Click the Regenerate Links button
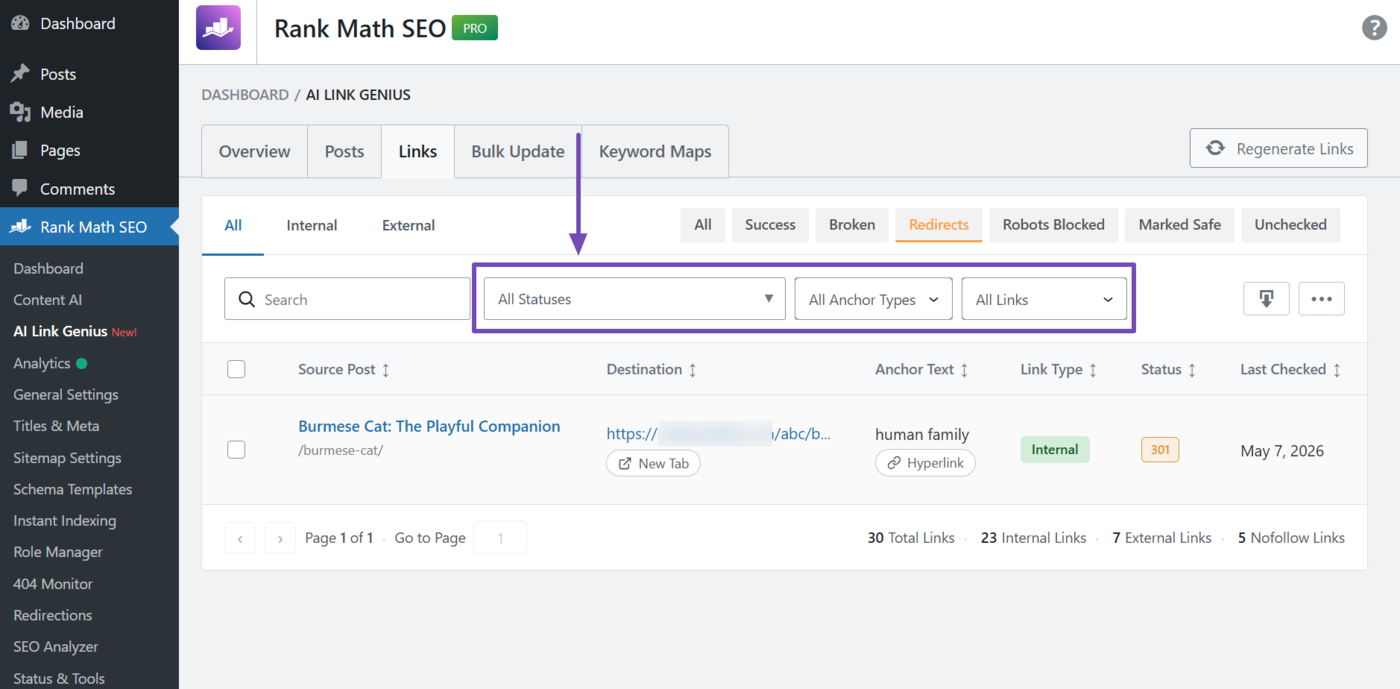This screenshot has width=1400, height=689. coord(1279,148)
